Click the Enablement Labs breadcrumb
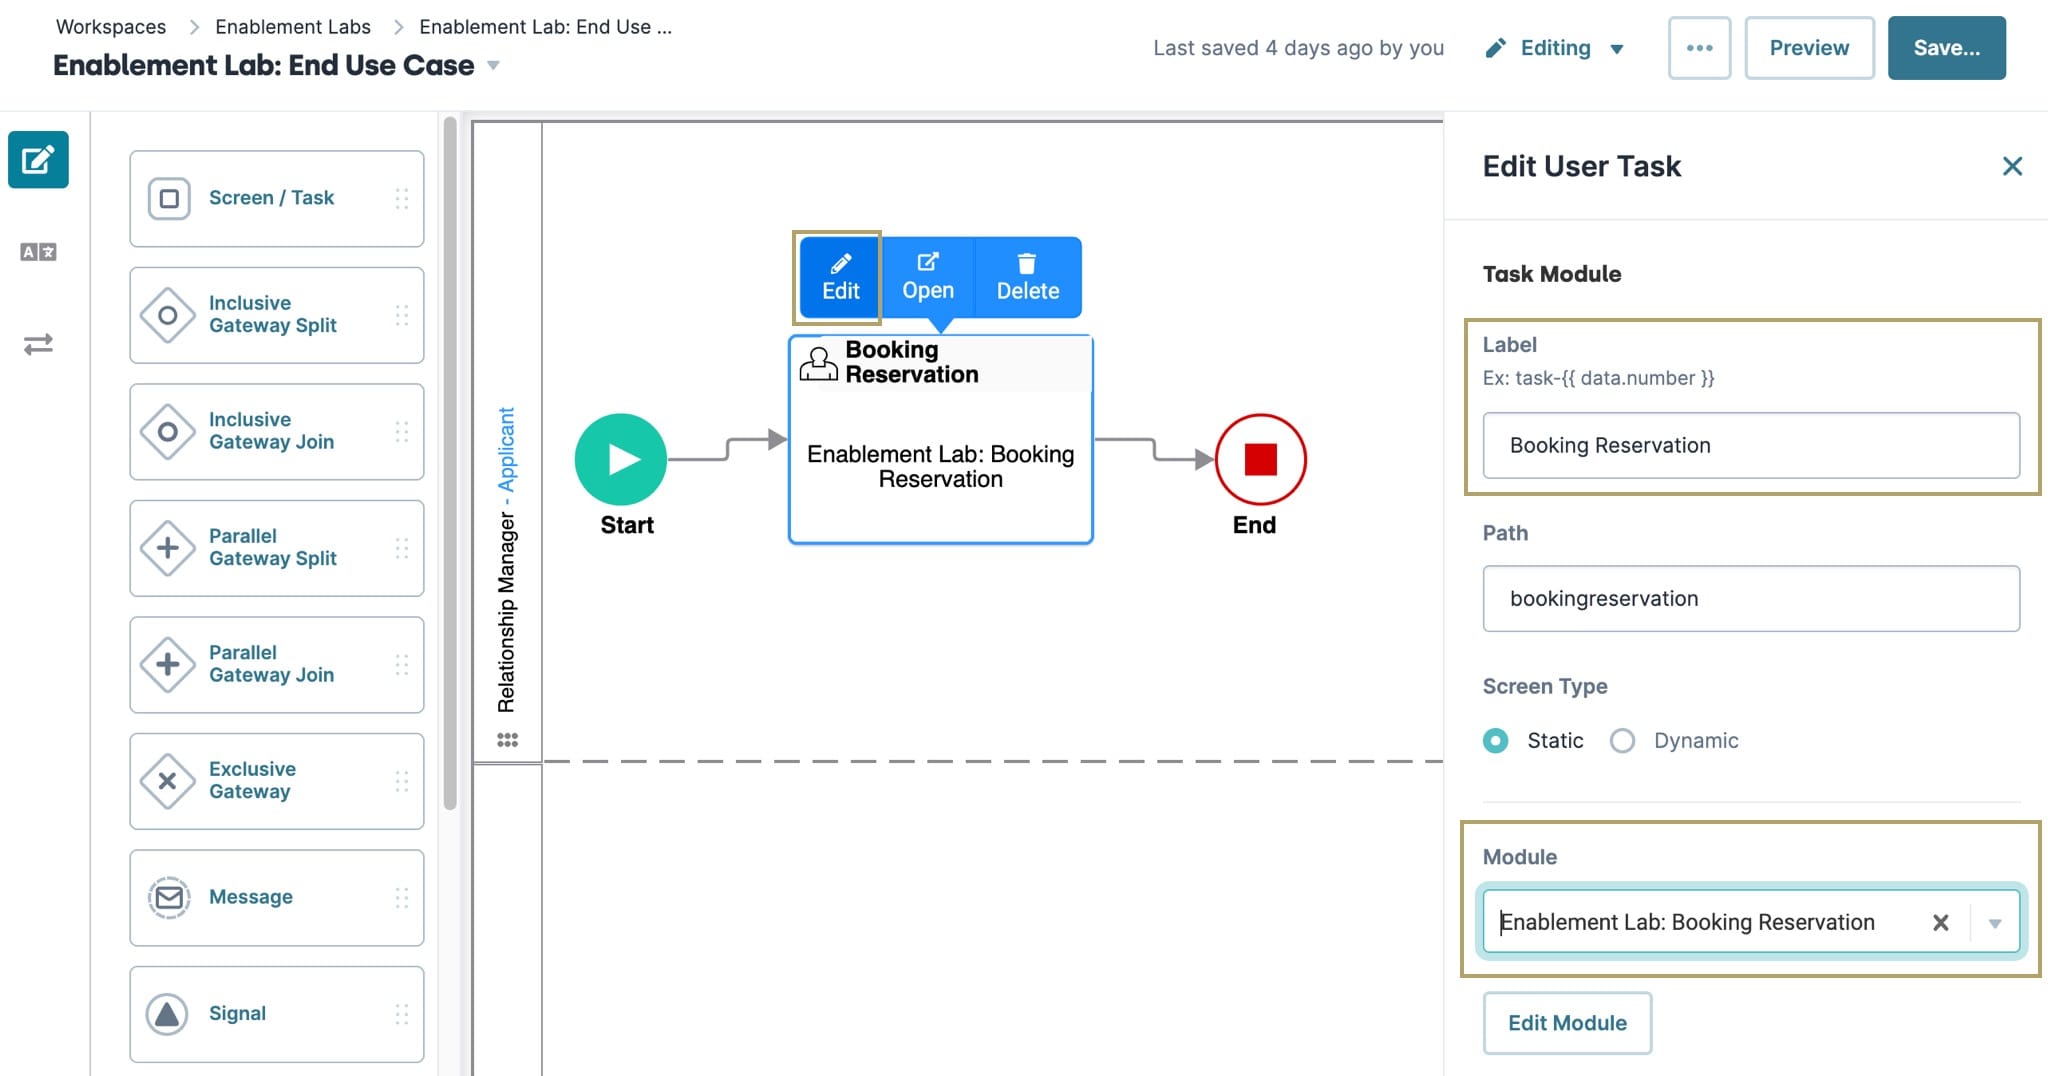This screenshot has width=2048, height=1076. pyautogui.click(x=293, y=27)
